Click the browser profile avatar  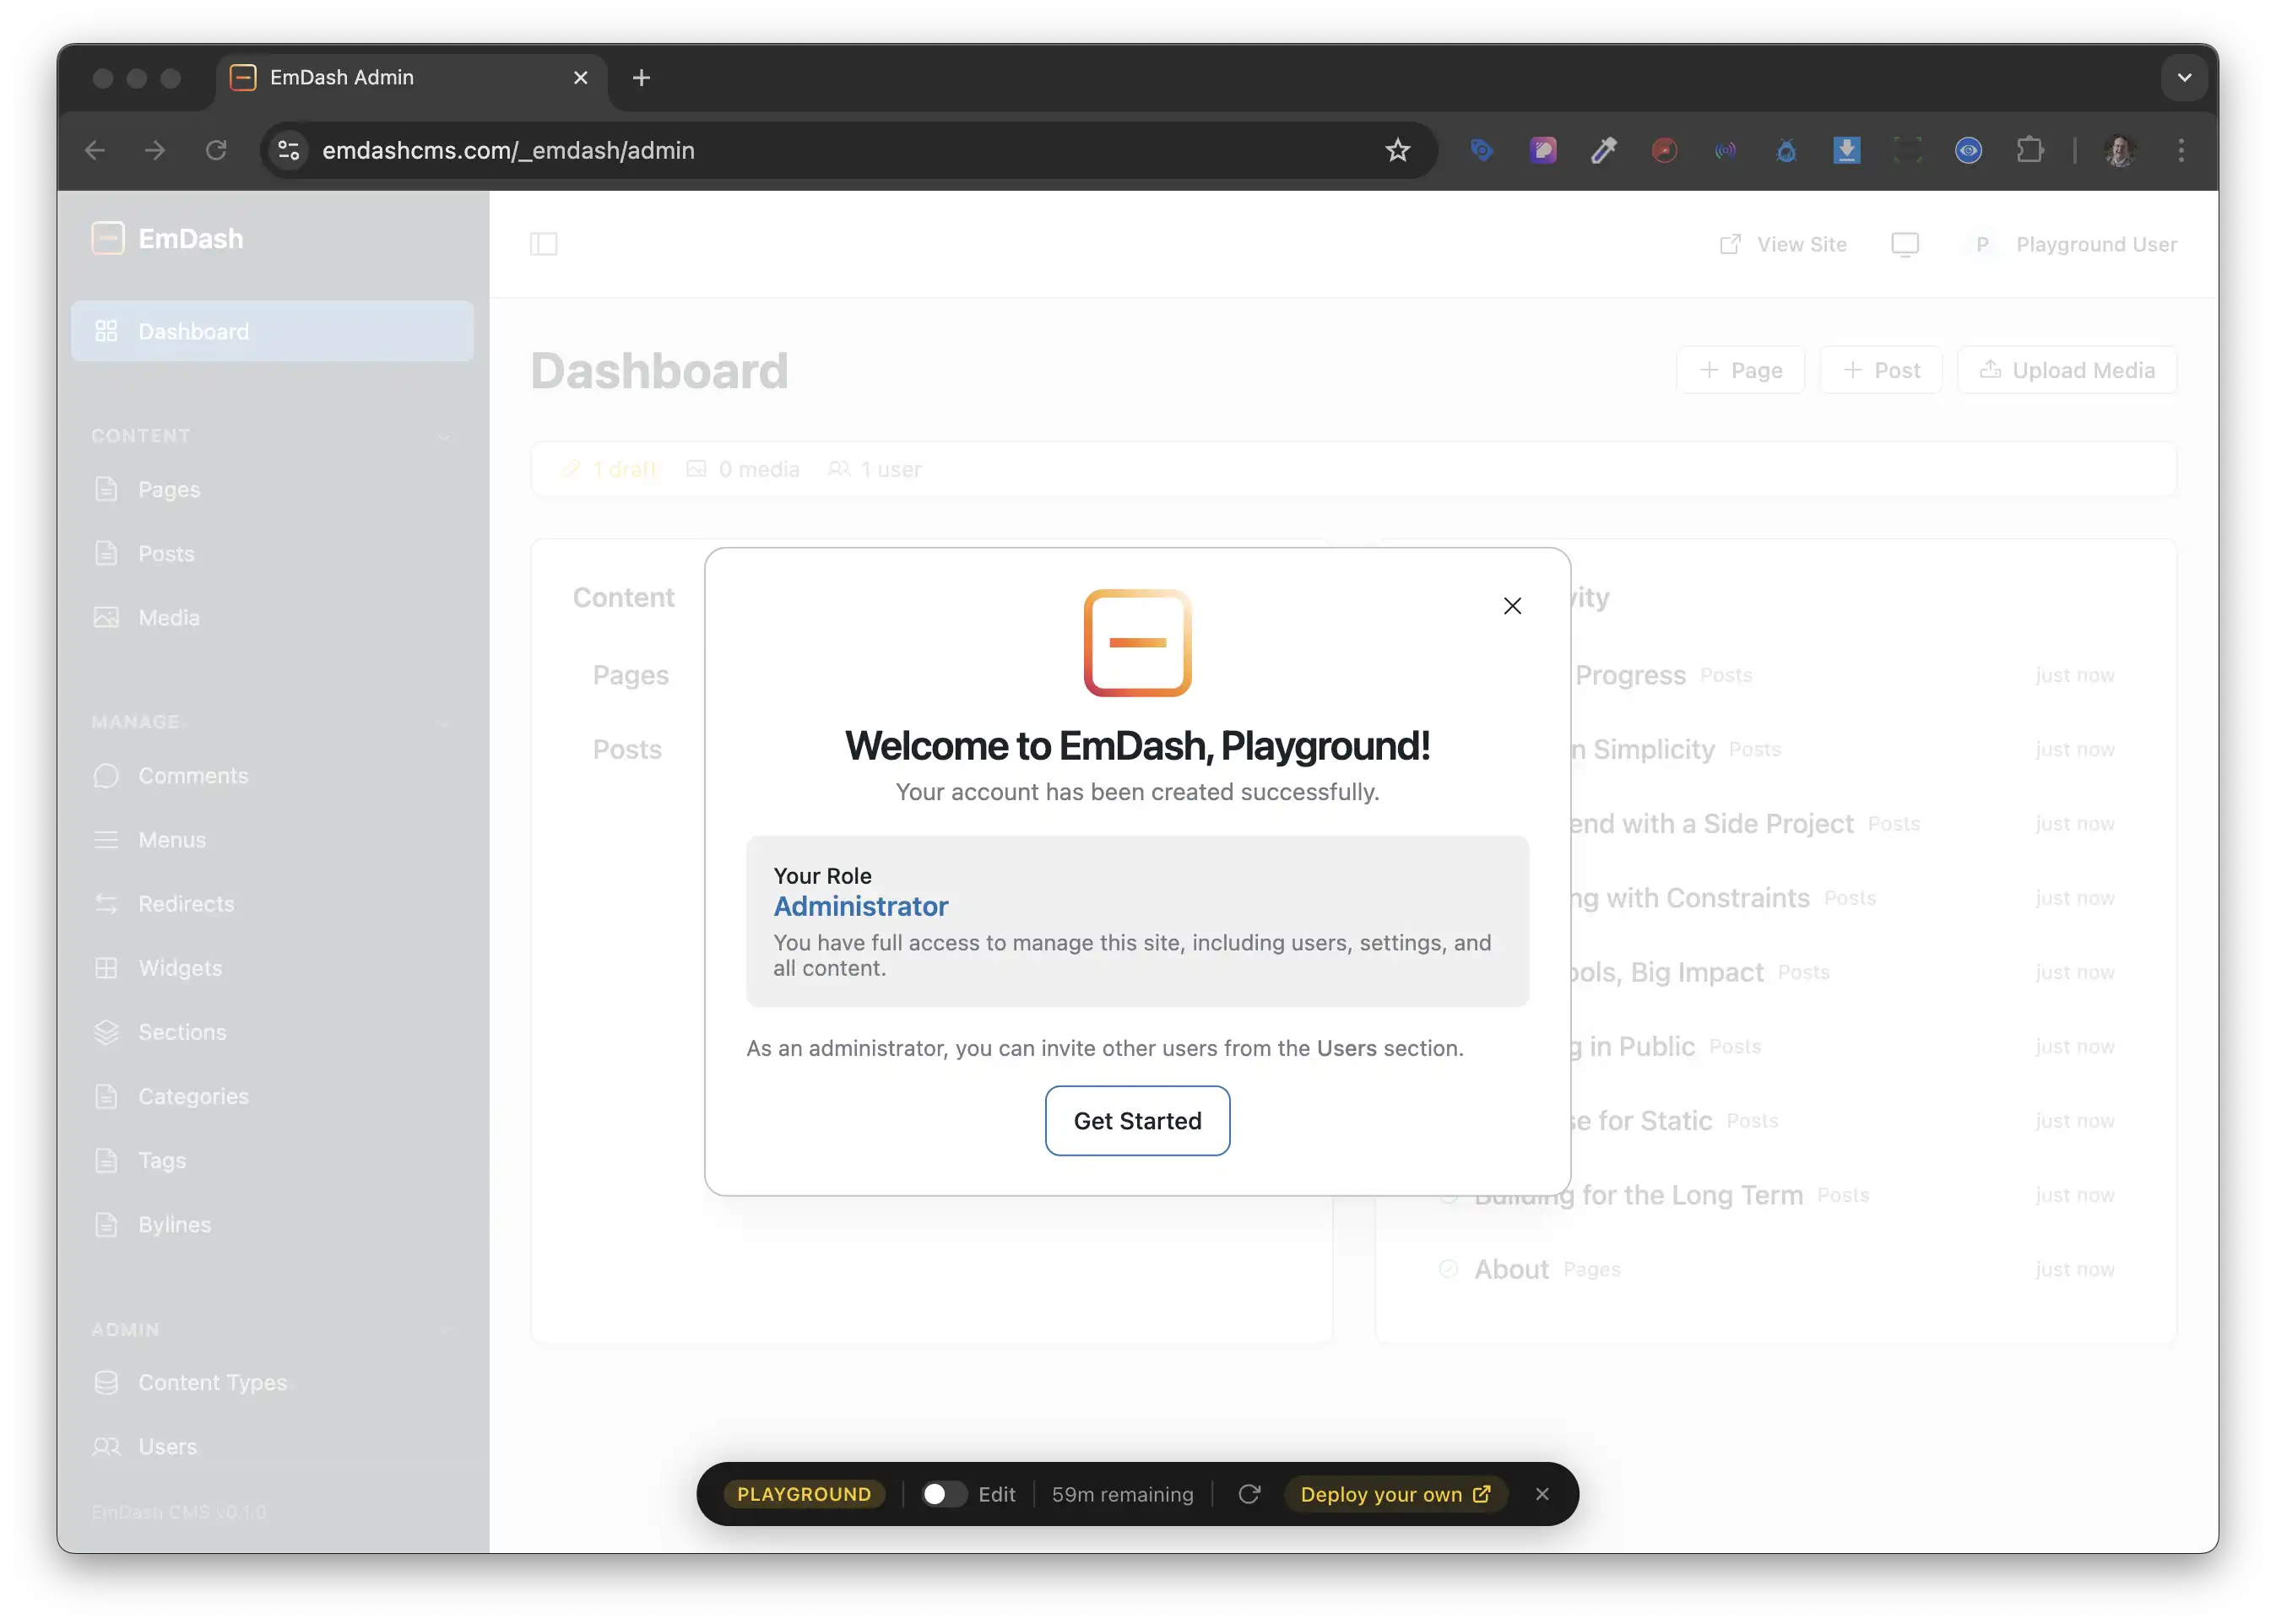pyautogui.click(x=2120, y=150)
